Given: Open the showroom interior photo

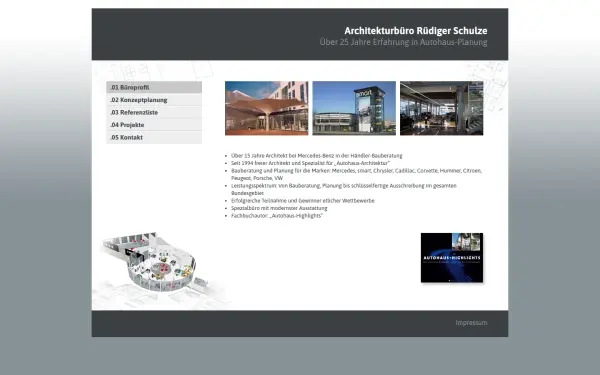Looking at the screenshot, I should [442, 108].
